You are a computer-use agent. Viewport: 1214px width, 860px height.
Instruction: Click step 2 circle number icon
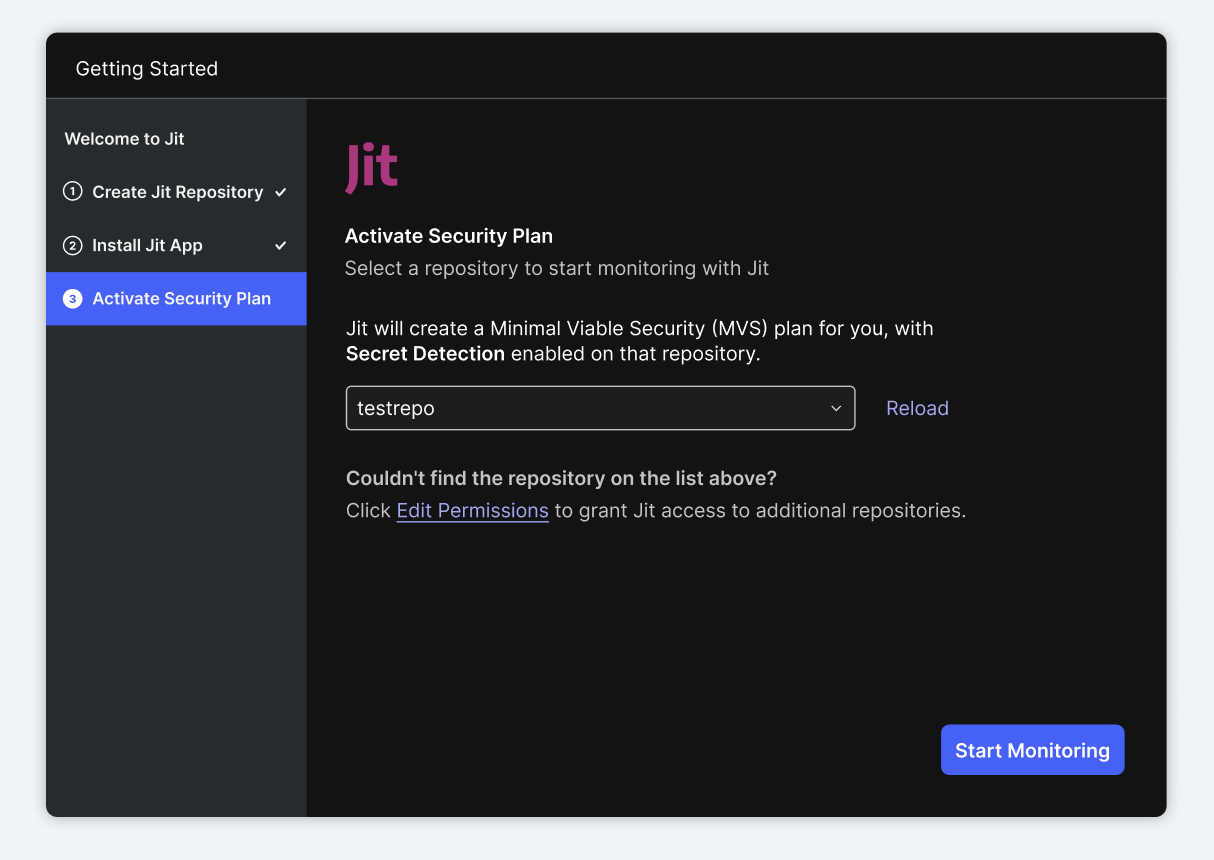pos(72,245)
